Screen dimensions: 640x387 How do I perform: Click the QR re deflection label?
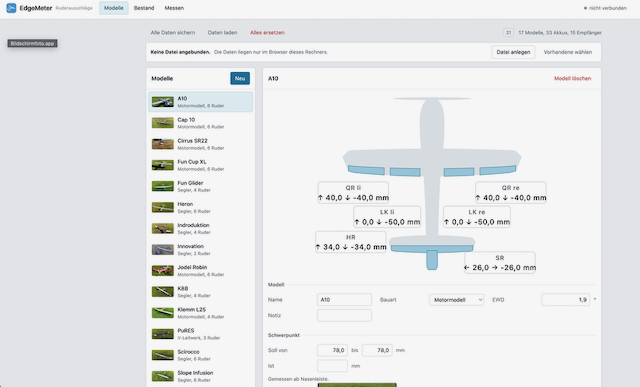click(511, 193)
